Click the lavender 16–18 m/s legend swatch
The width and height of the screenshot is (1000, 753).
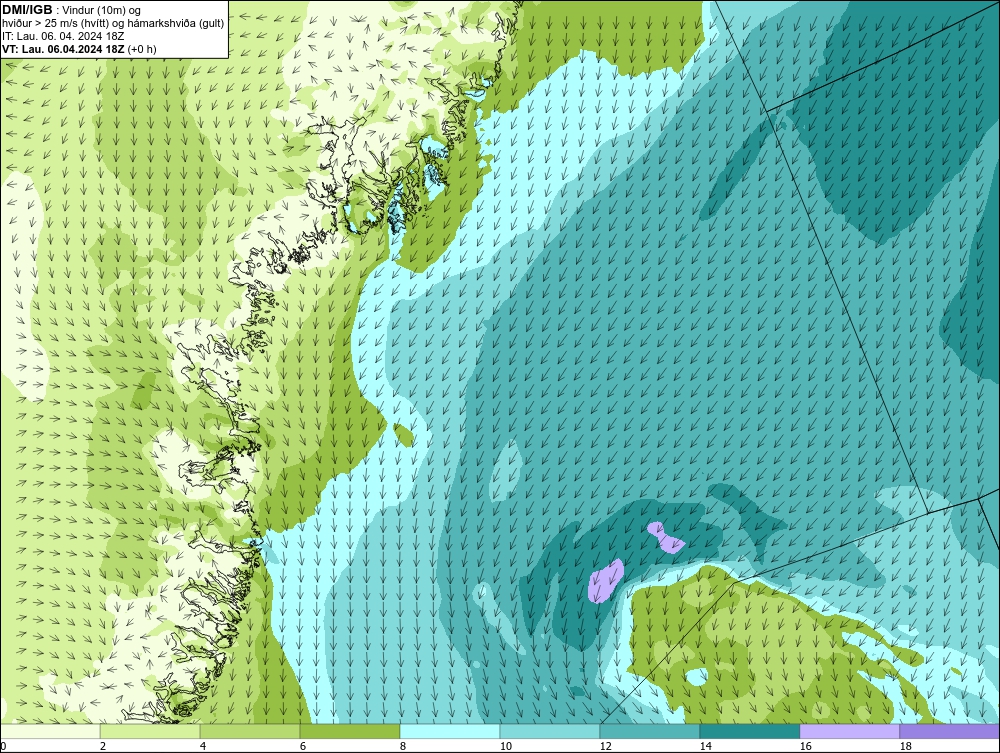click(849, 731)
